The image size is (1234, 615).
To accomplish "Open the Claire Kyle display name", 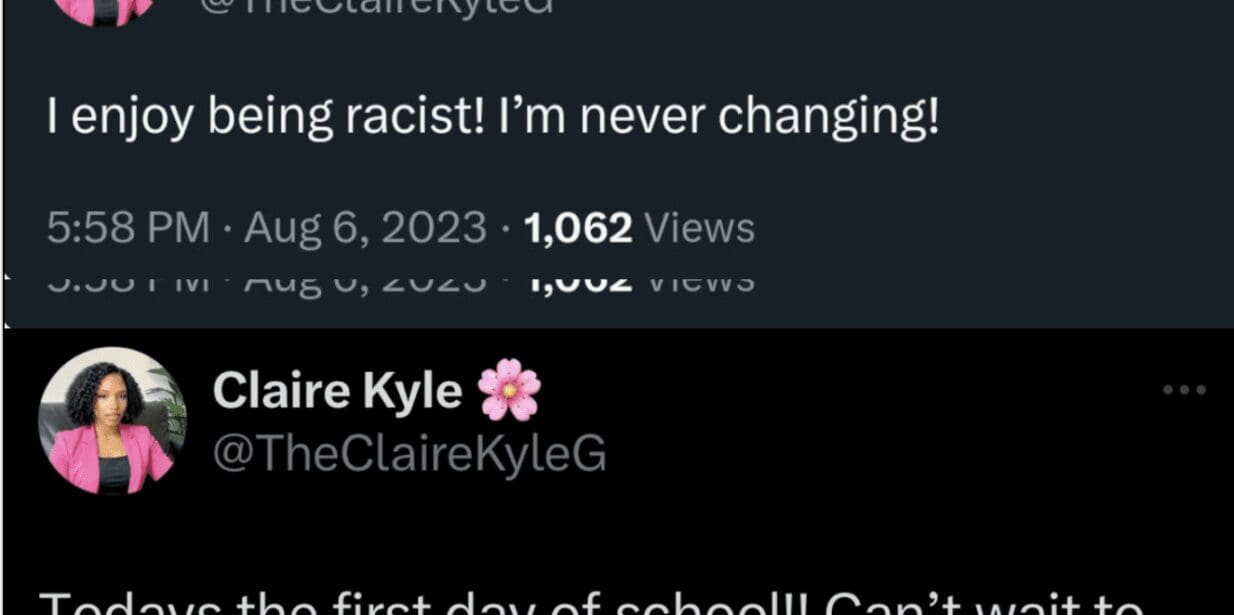I will 338,391.
